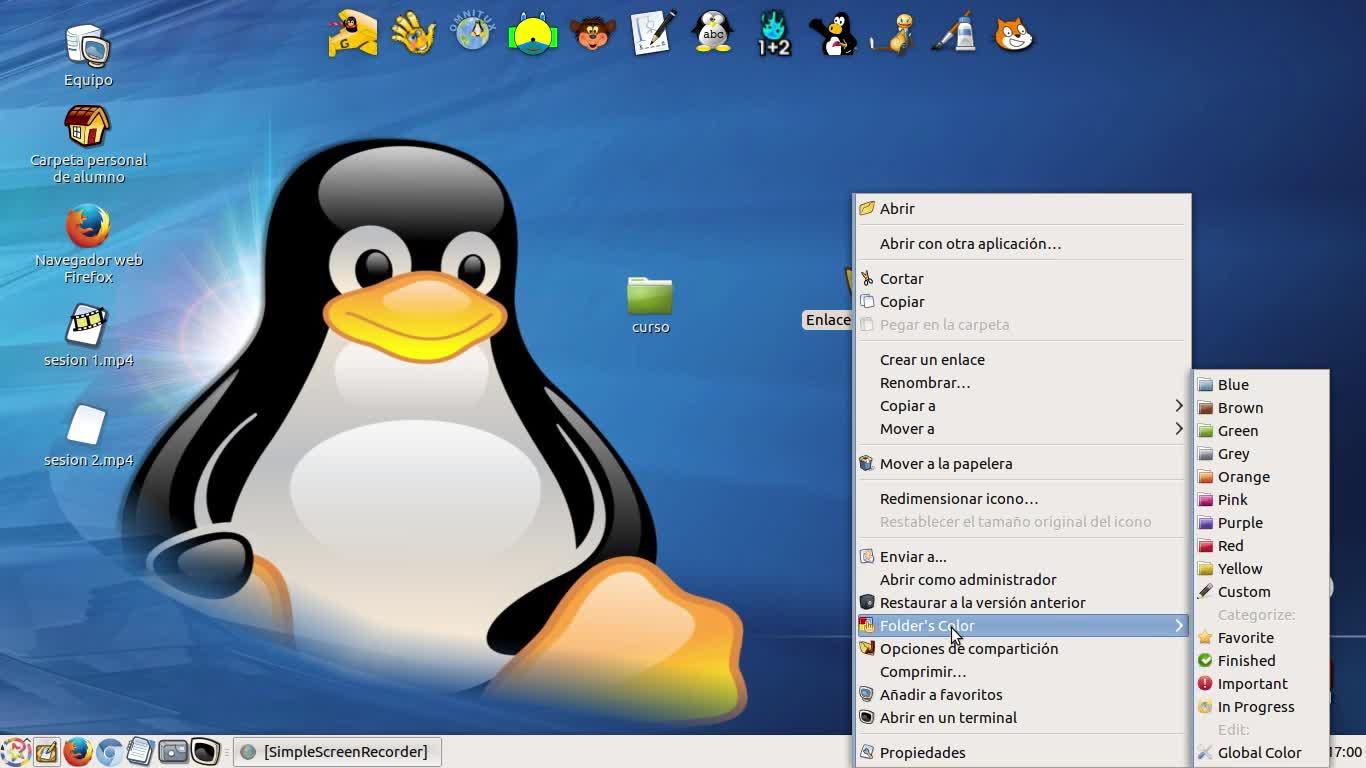Image resolution: width=1366 pixels, height=768 pixels.
Task: Choose the Red folder color
Action: 1261,546
